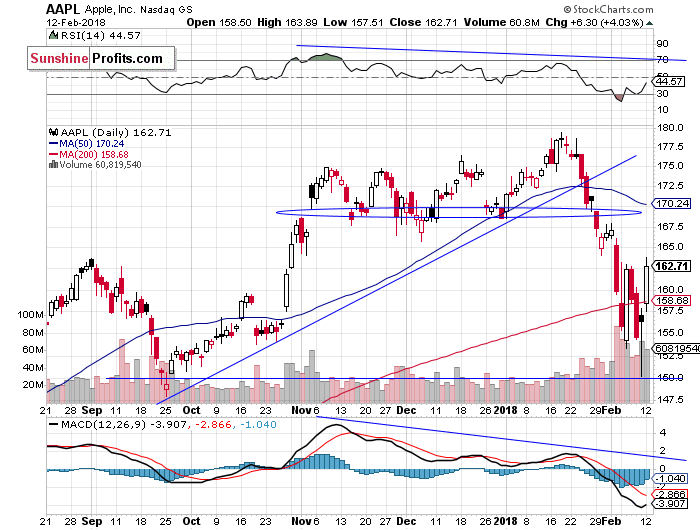Click the MA(200) 158.68 legend entry
The width and height of the screenshot is (700, 530).
pos(88,154)
